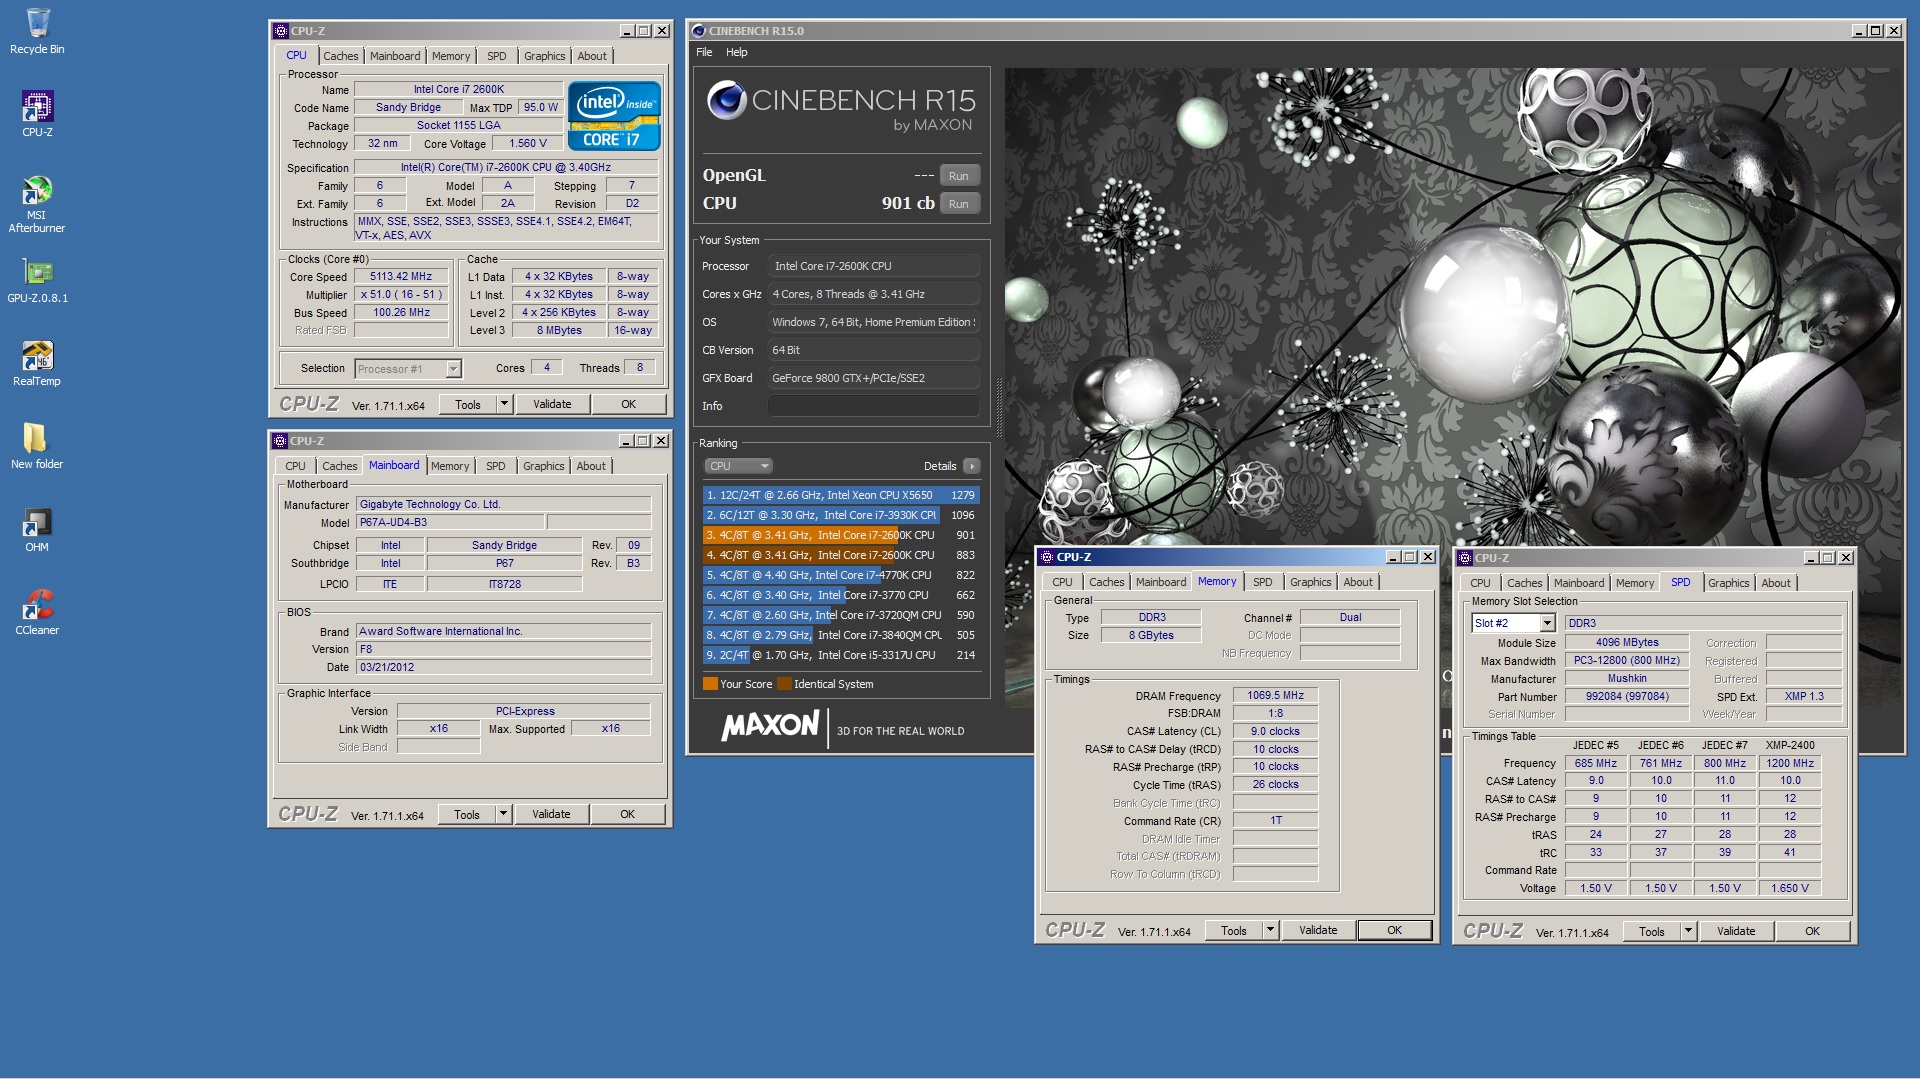Click the XMP-2400 frequency 1200 MHz cell
This screenshot has width=1920, height=1080.
[1790, 763]
